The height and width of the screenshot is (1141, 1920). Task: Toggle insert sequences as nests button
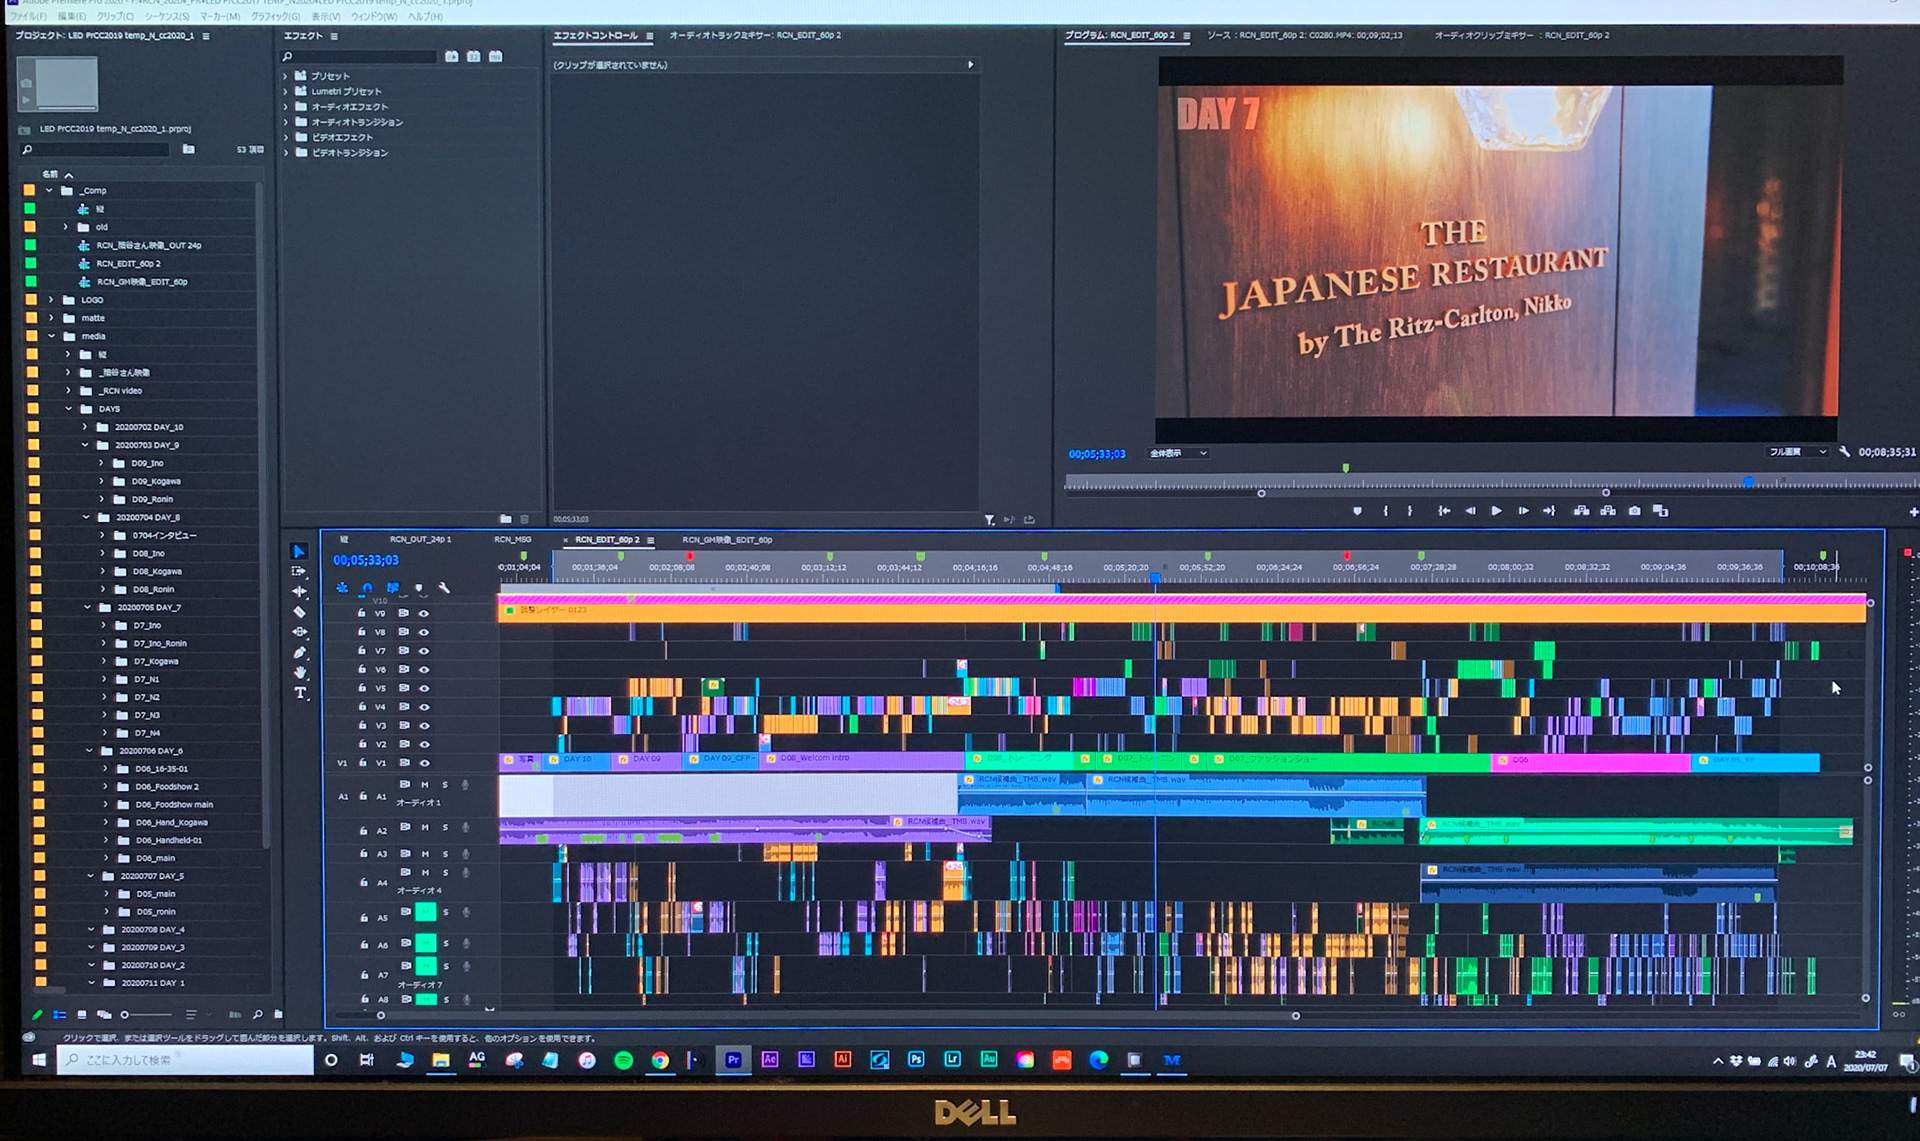[342, 588]
